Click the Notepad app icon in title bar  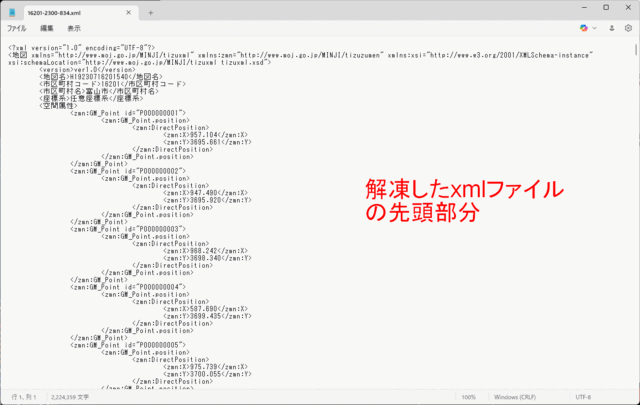click(x=14, y=12)
